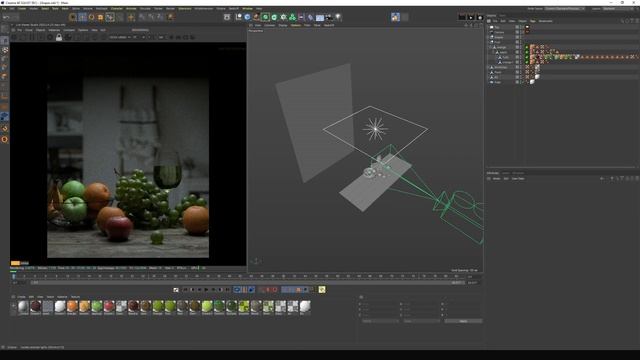Click the search icon in Object Manager
This screenshot has width=640, height=360.
[x=622, y=21]
